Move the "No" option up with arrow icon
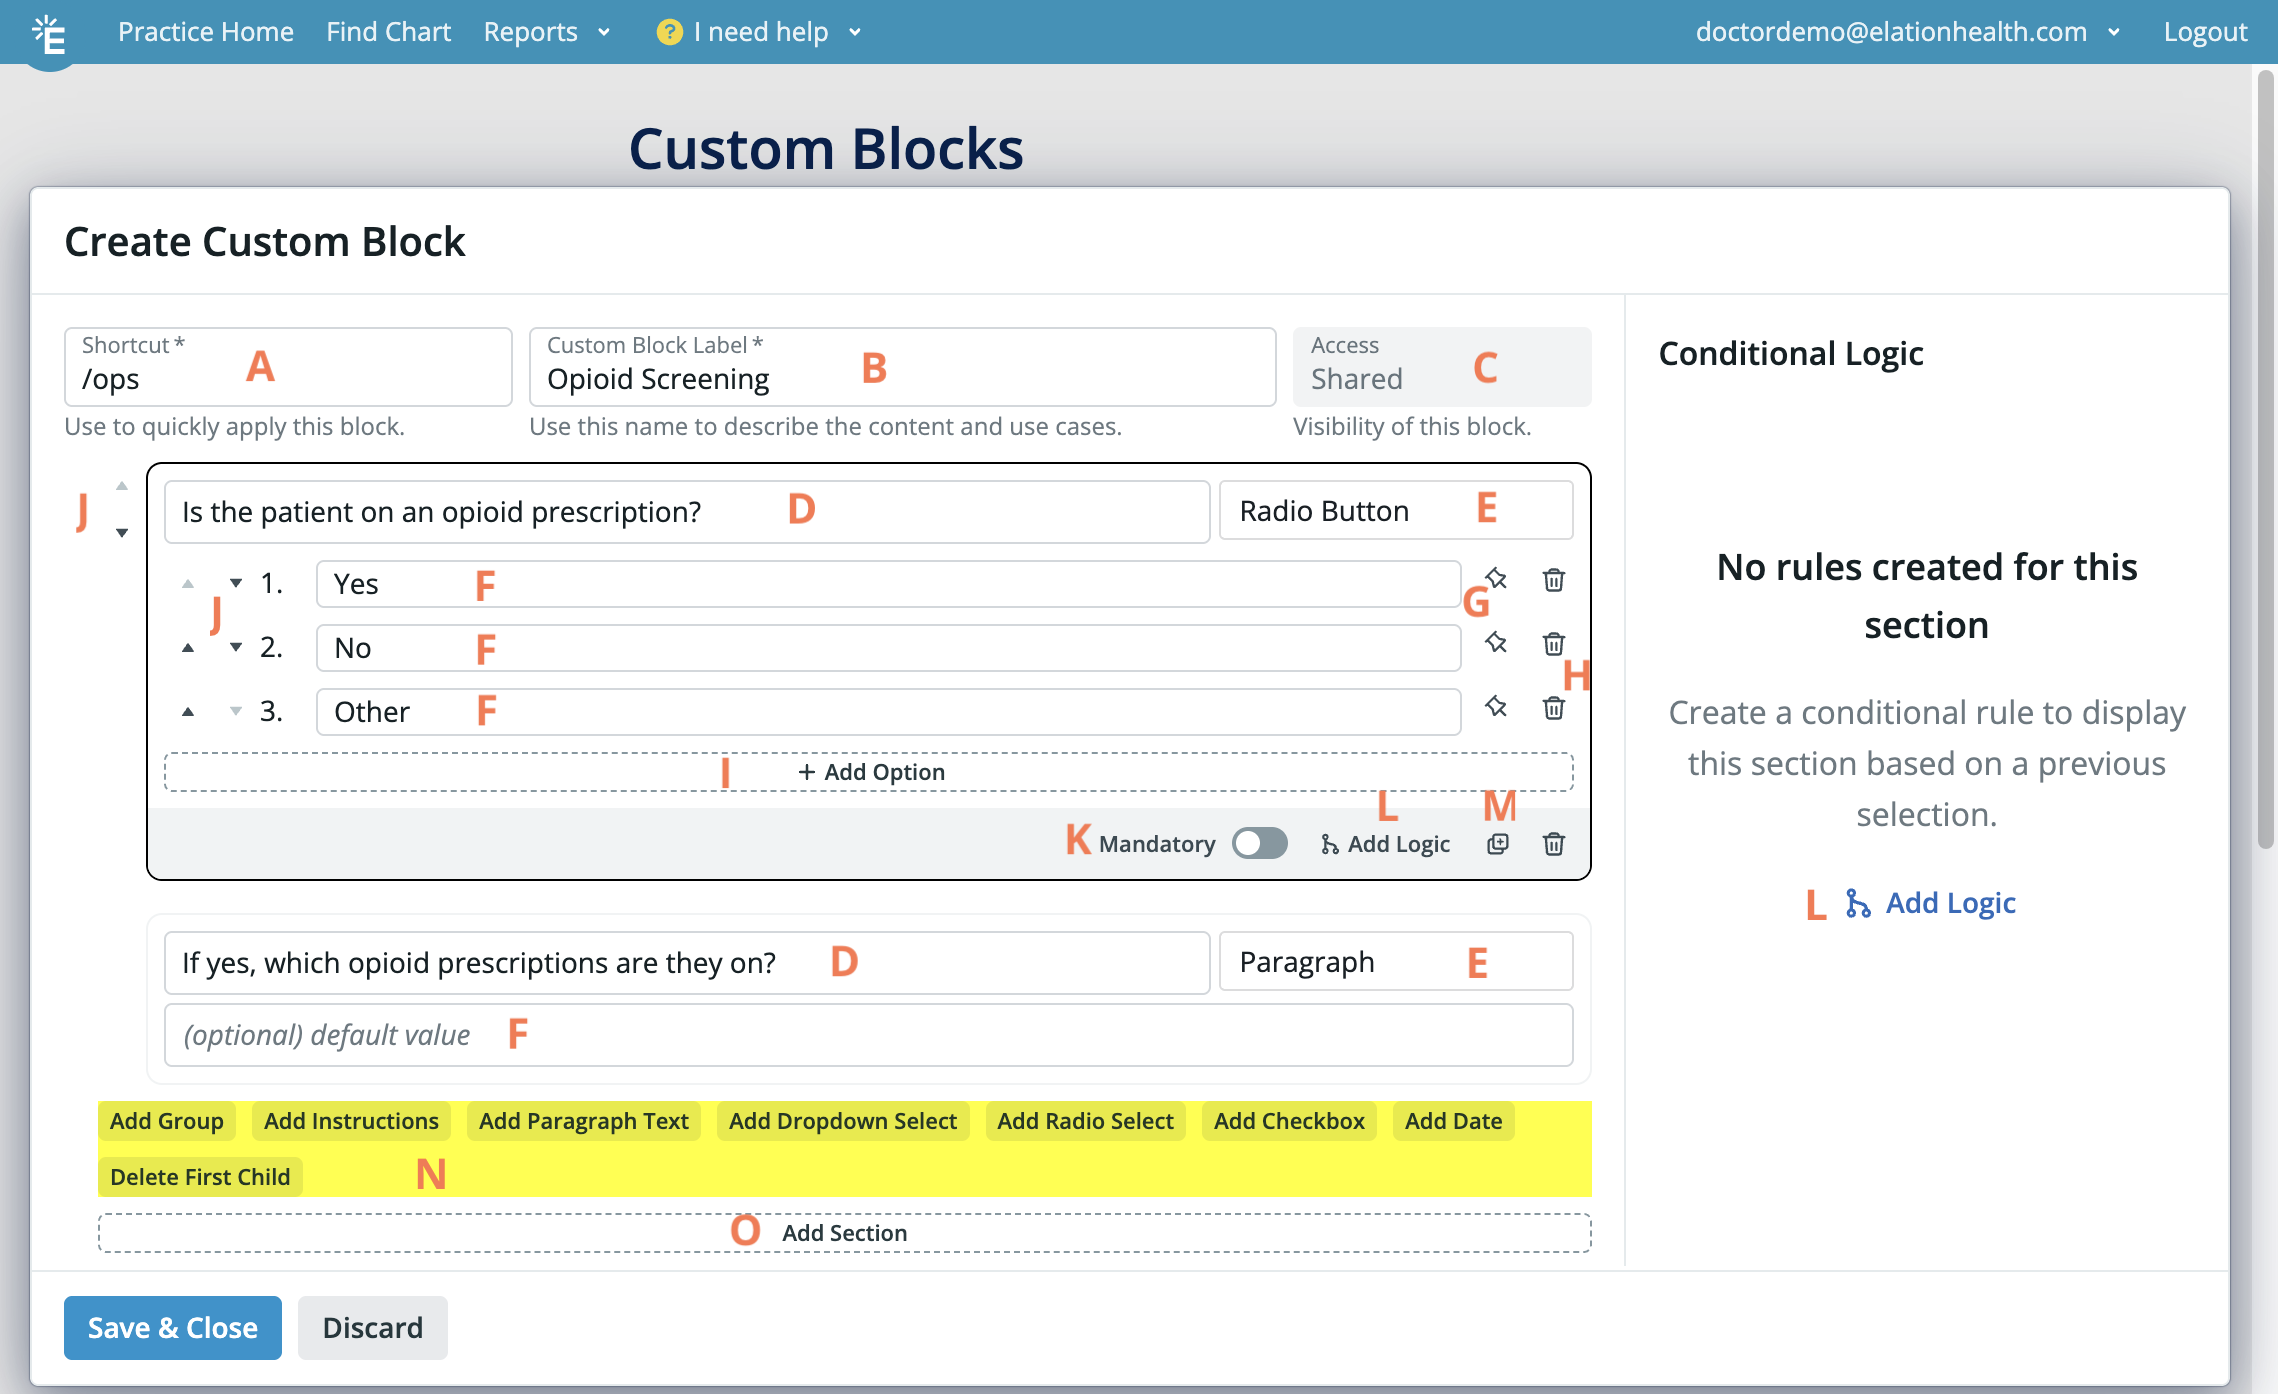 click(x=190, y=647)
